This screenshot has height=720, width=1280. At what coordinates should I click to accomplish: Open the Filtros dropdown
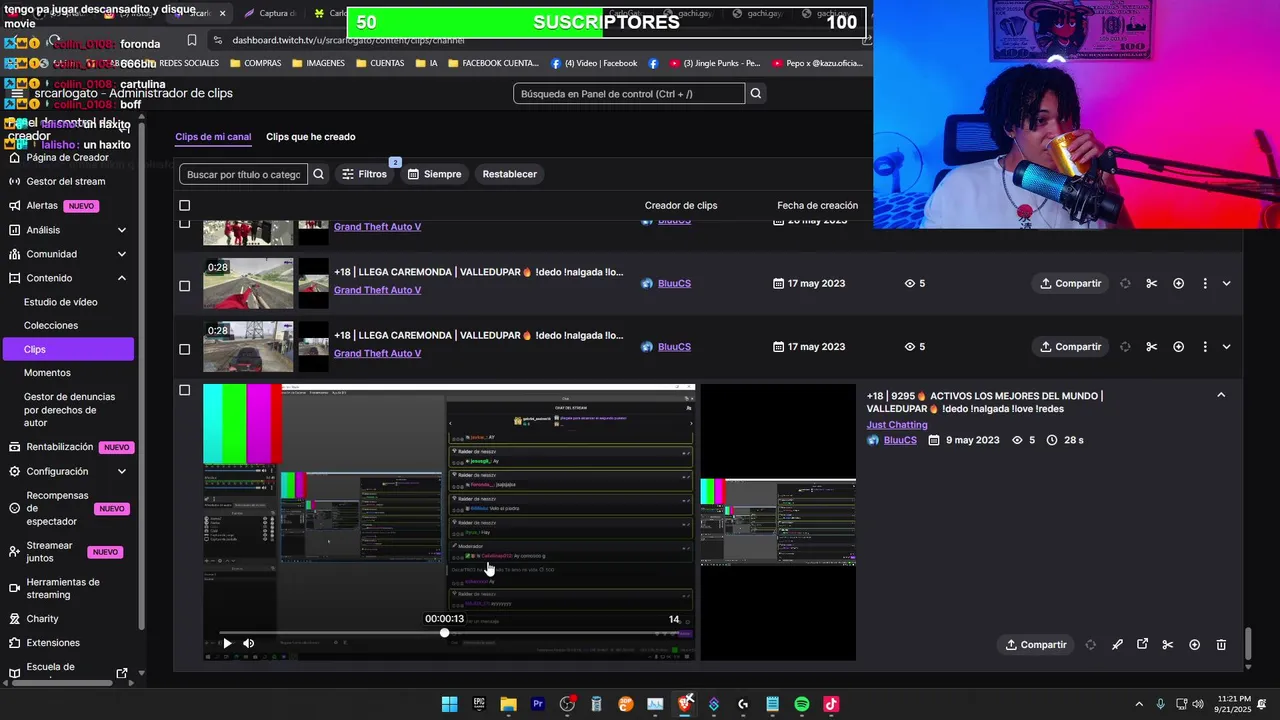(365, 174)
